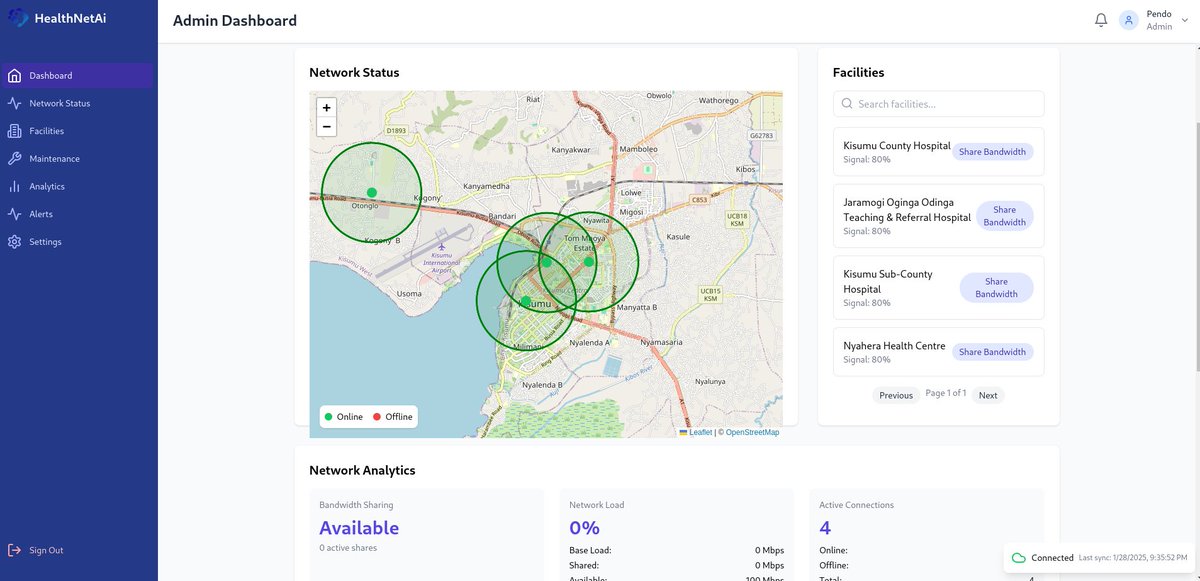Share Bandwidth for Kisumu Sub-County Hospital

coord(996,288)
